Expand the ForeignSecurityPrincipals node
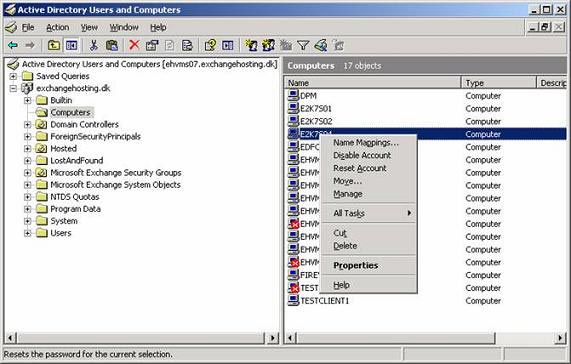Image resolution: width=571 pixels, height=364 pixels. click(x=28, y=136)
